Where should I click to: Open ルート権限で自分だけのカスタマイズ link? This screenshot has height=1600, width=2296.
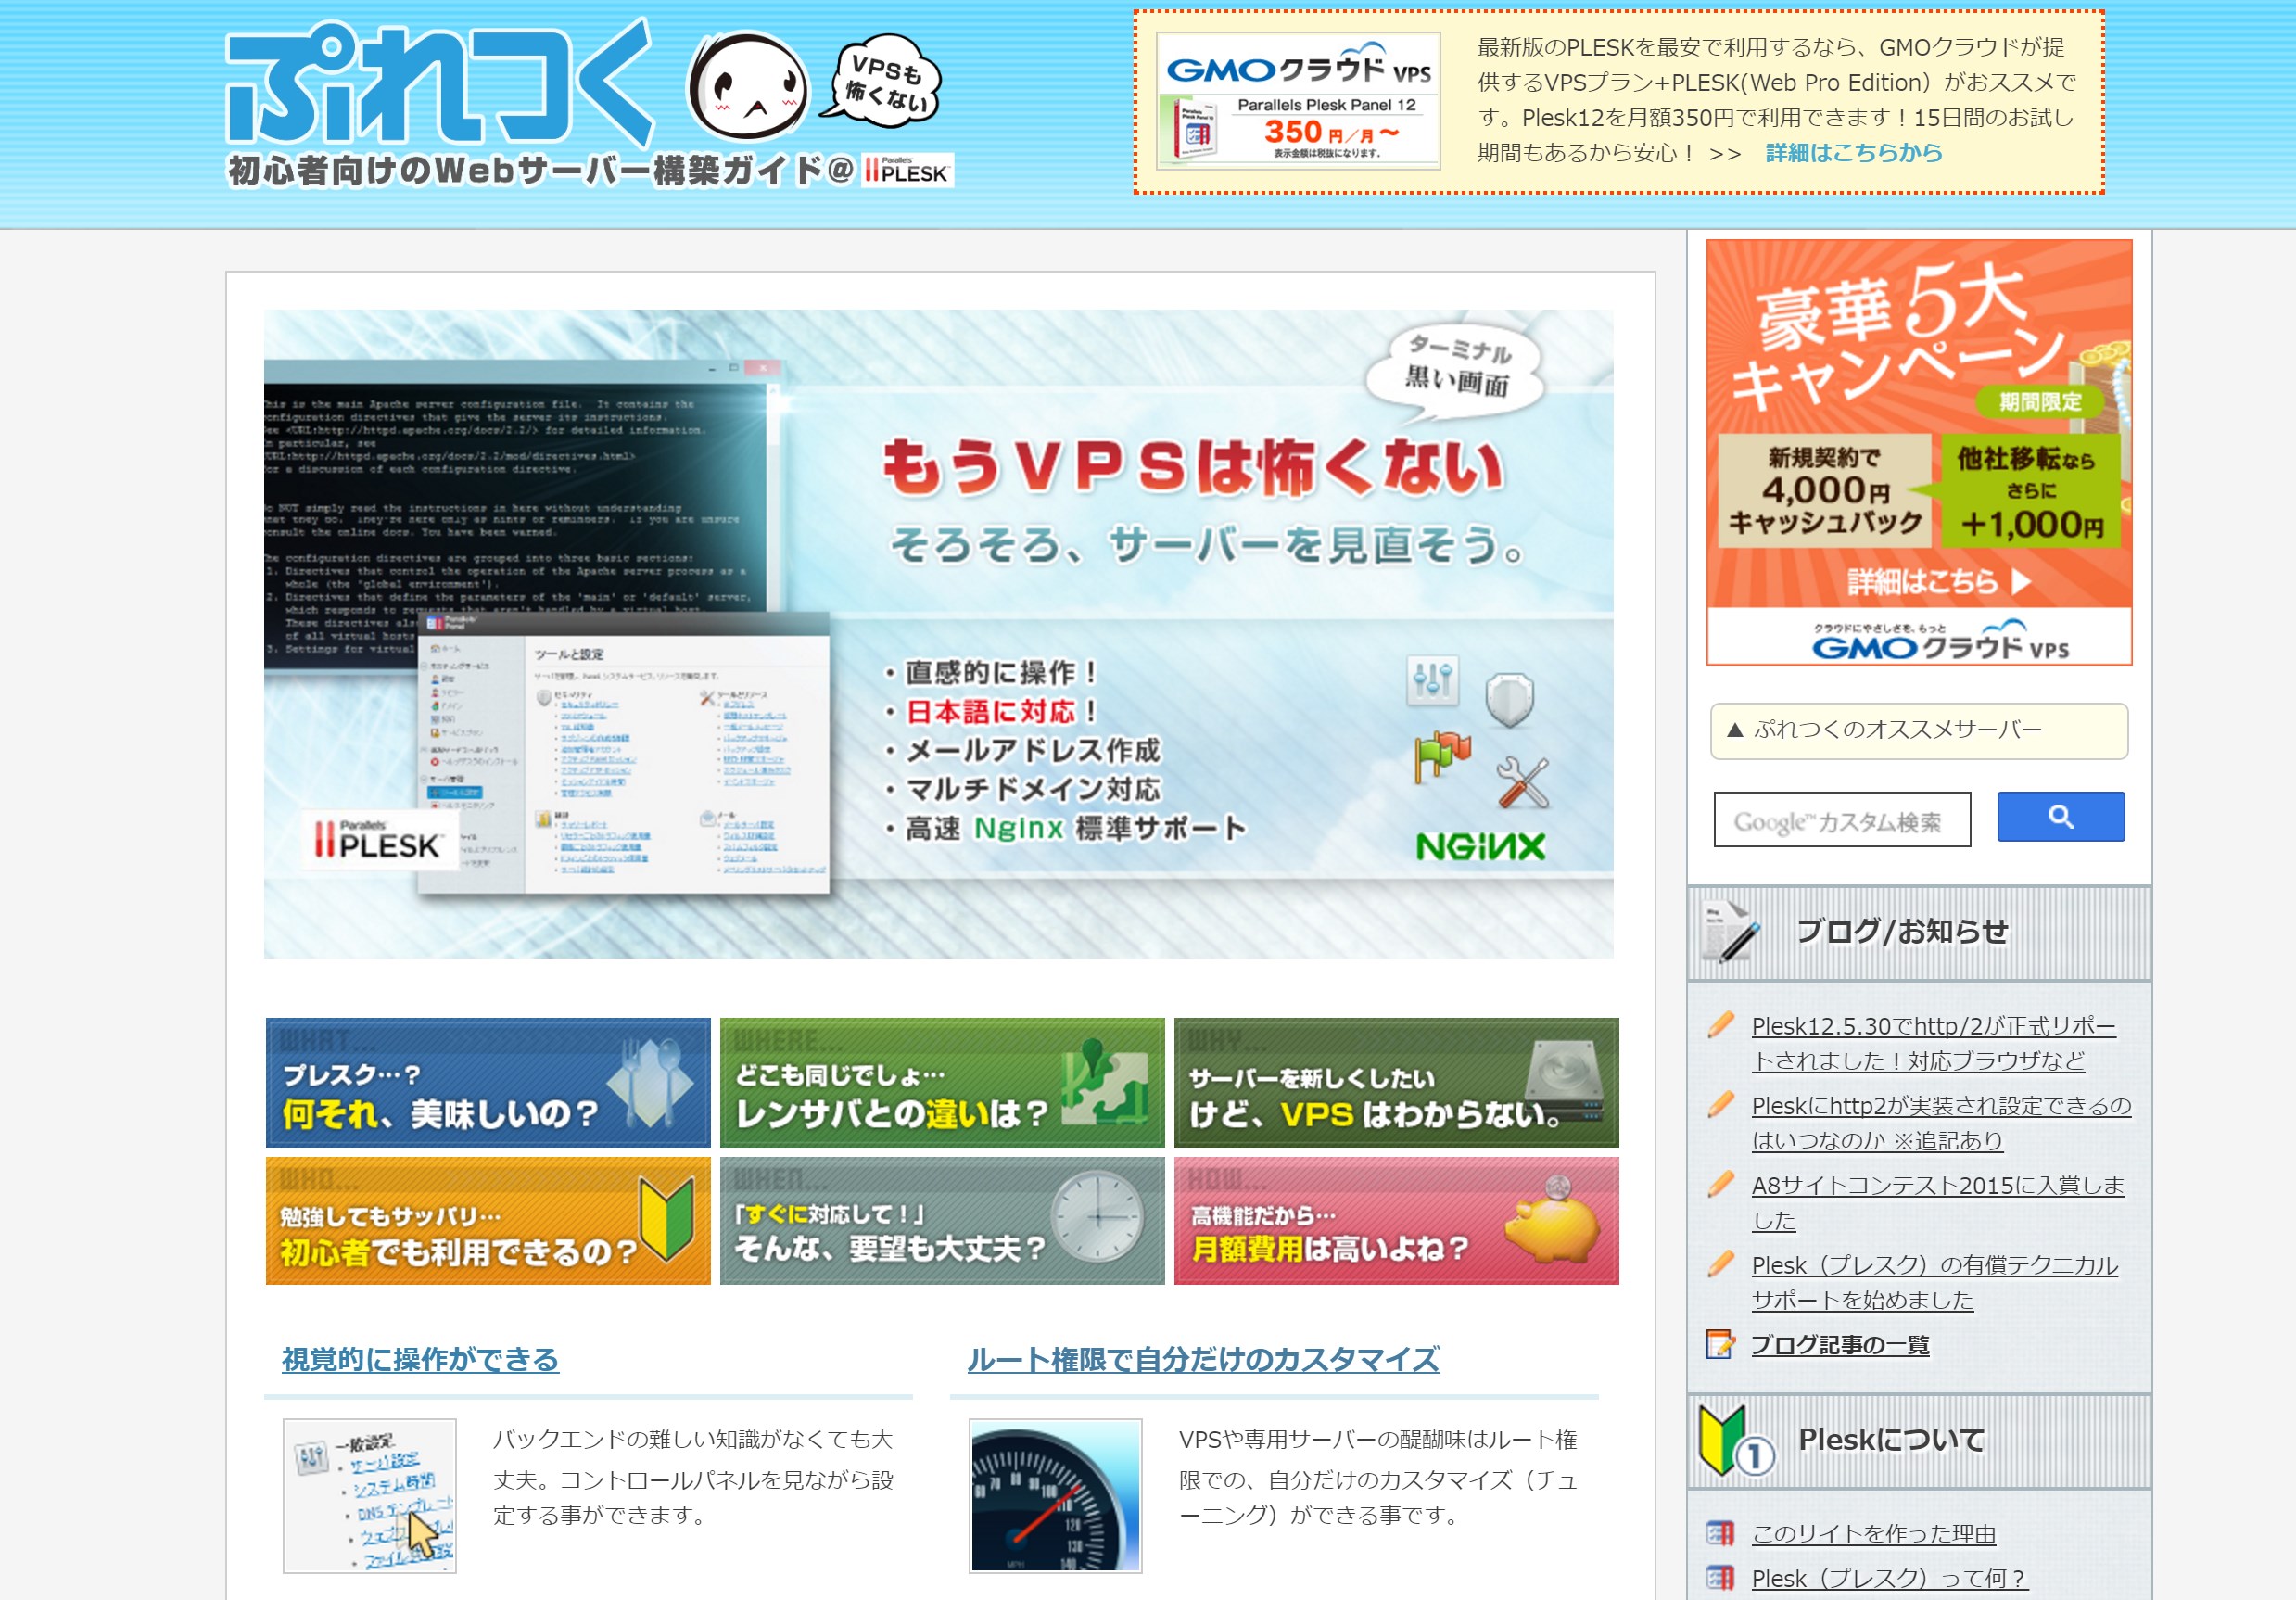(1203, 1359)
